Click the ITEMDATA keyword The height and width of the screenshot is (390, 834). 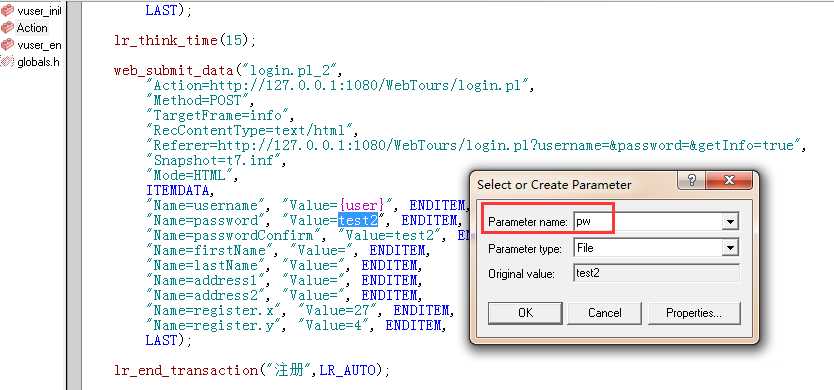(180, 190)
